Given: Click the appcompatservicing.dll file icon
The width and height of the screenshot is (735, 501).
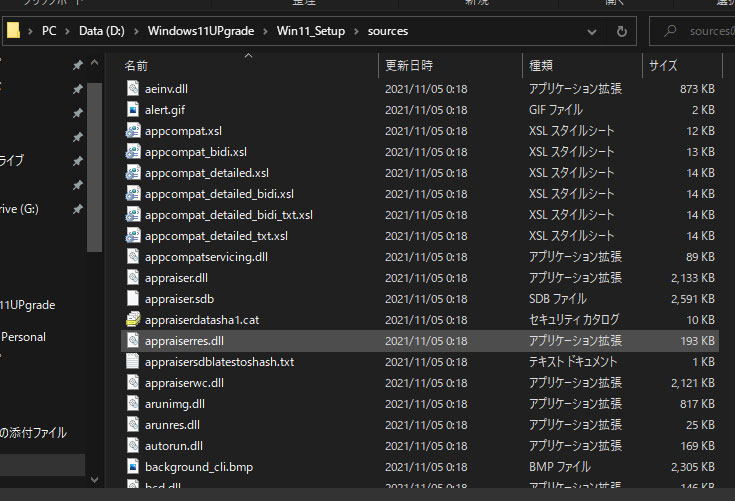Looking at the screenshot, I should 133,257.
